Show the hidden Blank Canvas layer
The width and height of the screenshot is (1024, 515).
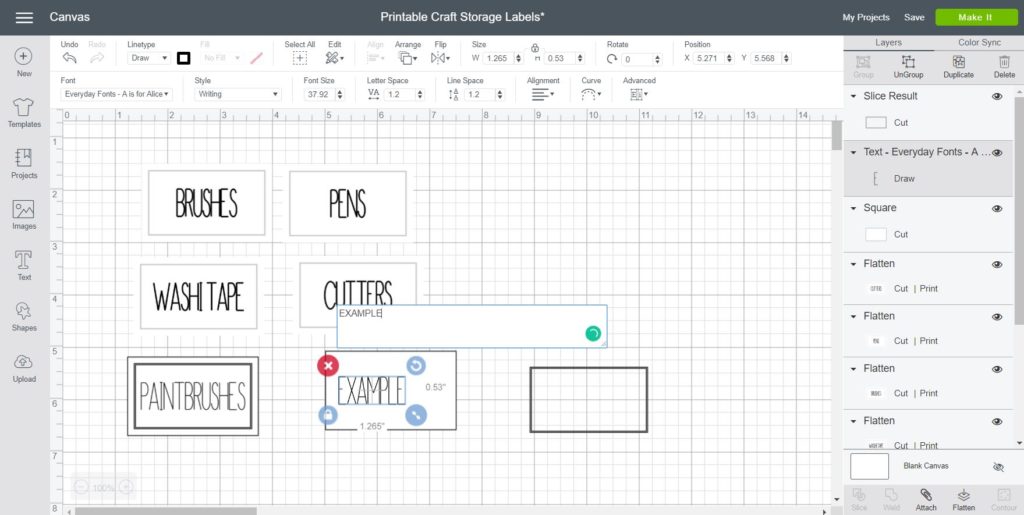tap(997, 467)
